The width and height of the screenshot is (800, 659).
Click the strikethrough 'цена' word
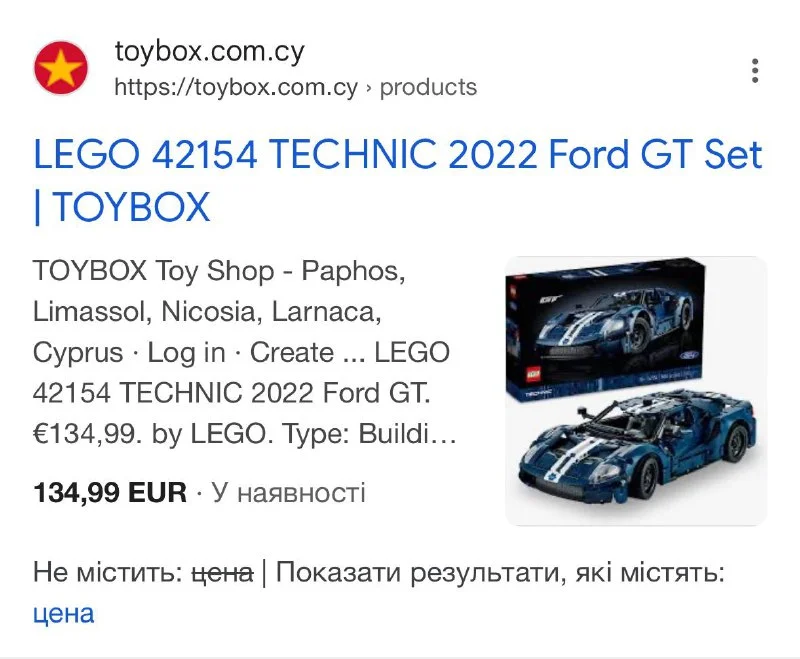(222, 572)
